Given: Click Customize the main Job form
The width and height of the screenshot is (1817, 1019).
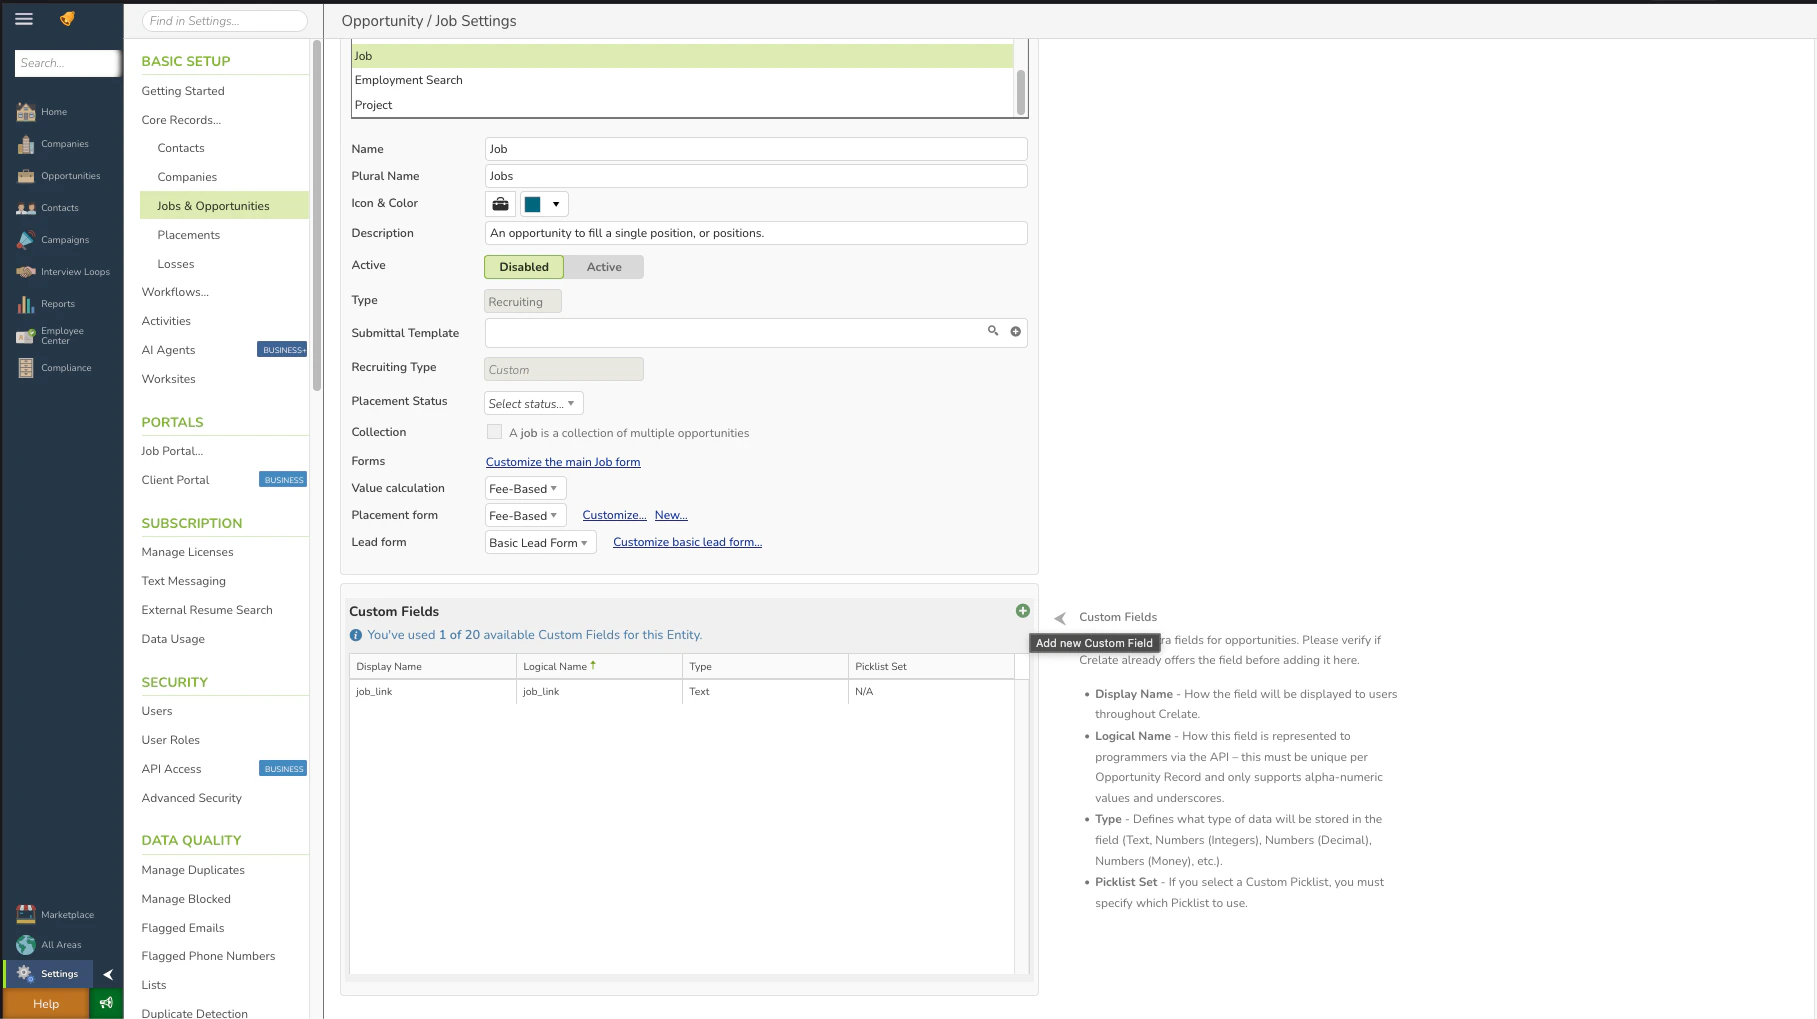Looking at the screenshot, I should coord(563,461).
